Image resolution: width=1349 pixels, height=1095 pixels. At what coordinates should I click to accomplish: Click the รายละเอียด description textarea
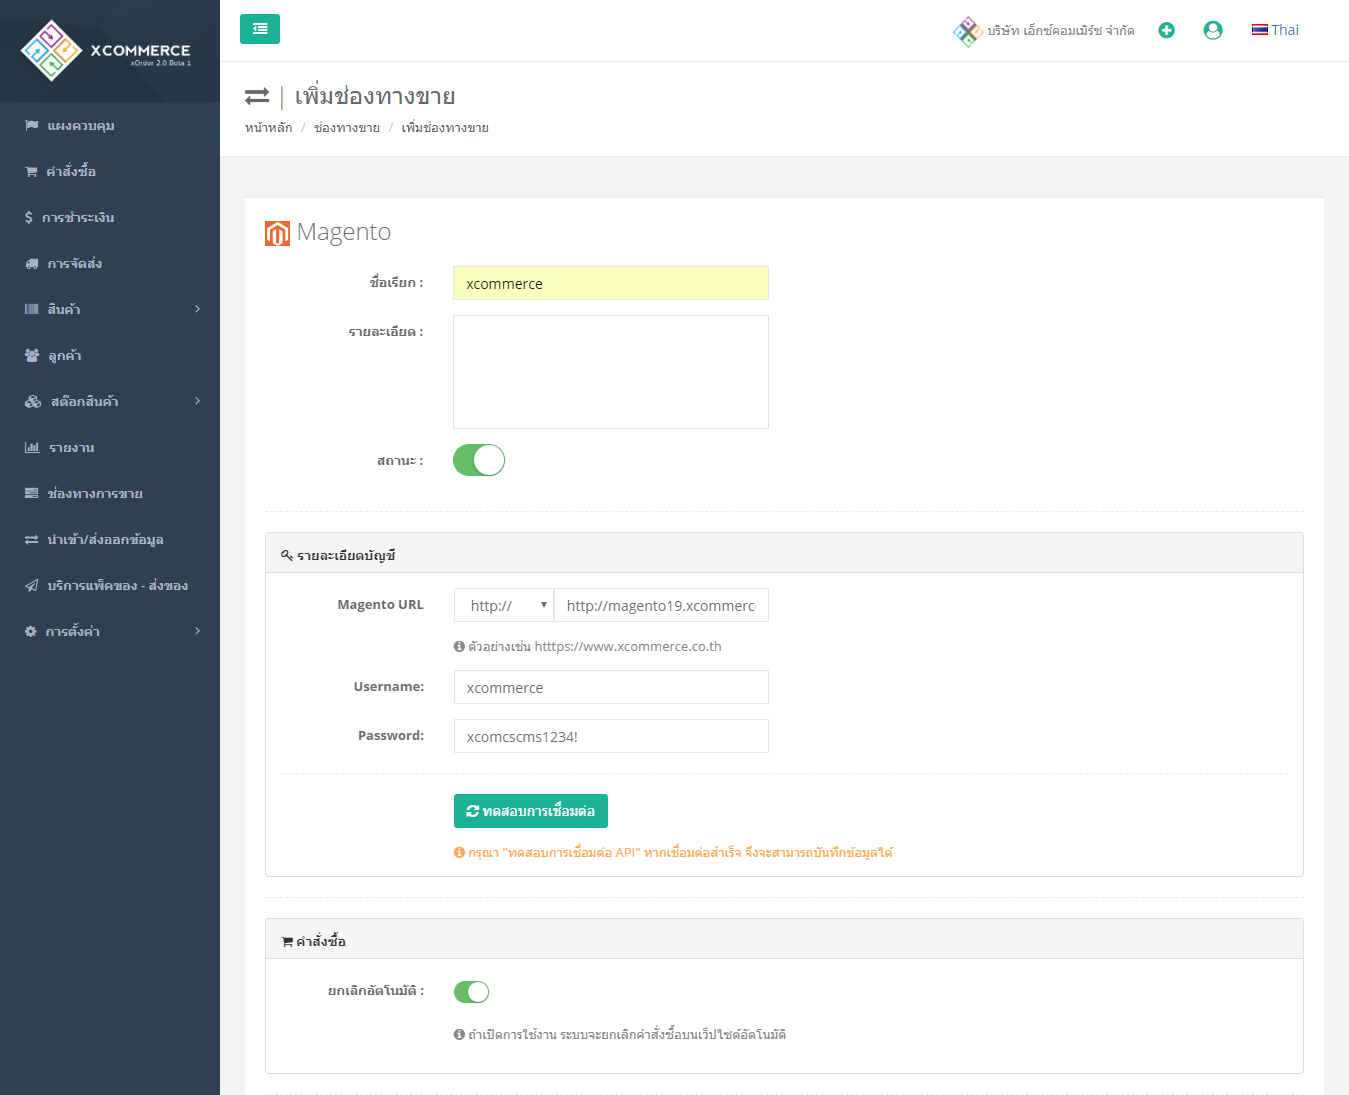[611, 372]
